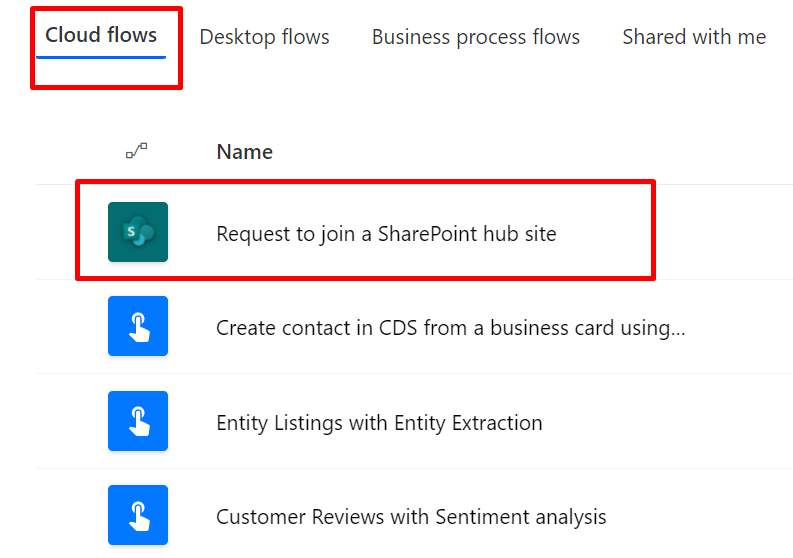Screen dimensions: 793x558
Task: Select the Business process flows tab
Action: pyautogui.click(x=475, y=38)
